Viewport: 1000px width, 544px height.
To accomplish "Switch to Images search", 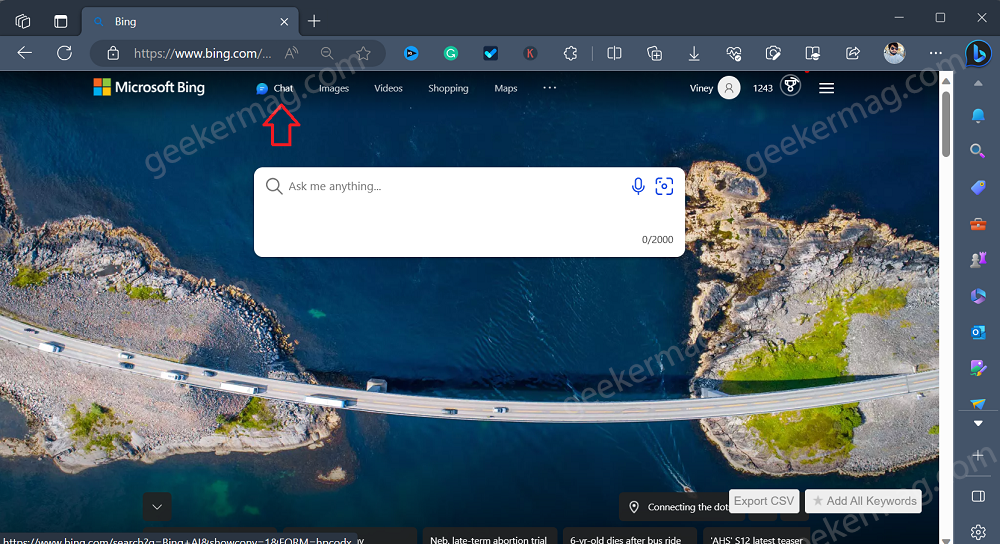I will pos(334,88).
